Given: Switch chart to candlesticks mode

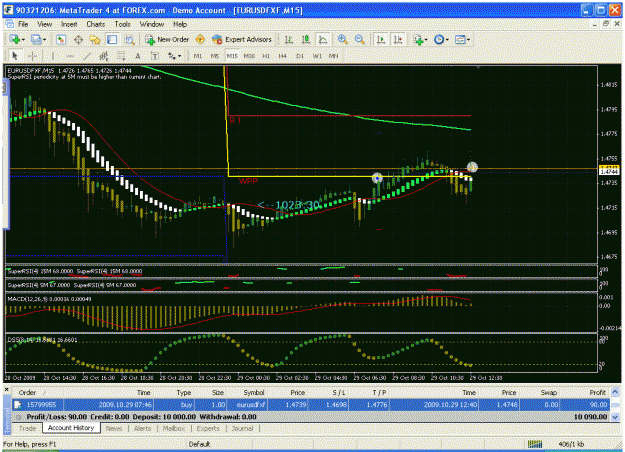Looking at the screenshot, I should click(x=306, y=39).
